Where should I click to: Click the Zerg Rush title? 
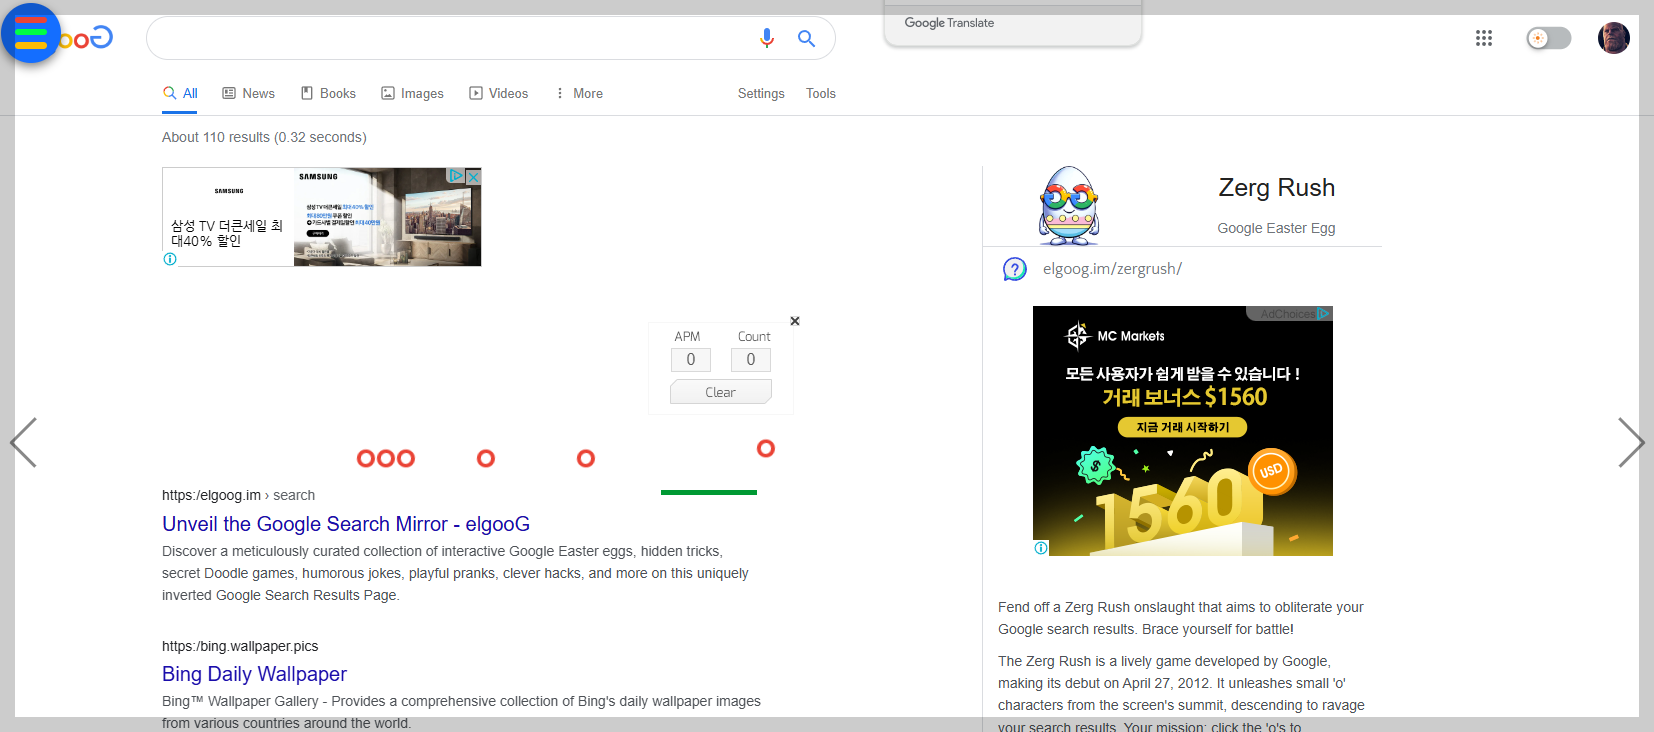pyautogui.click(x=1277, y=188)
